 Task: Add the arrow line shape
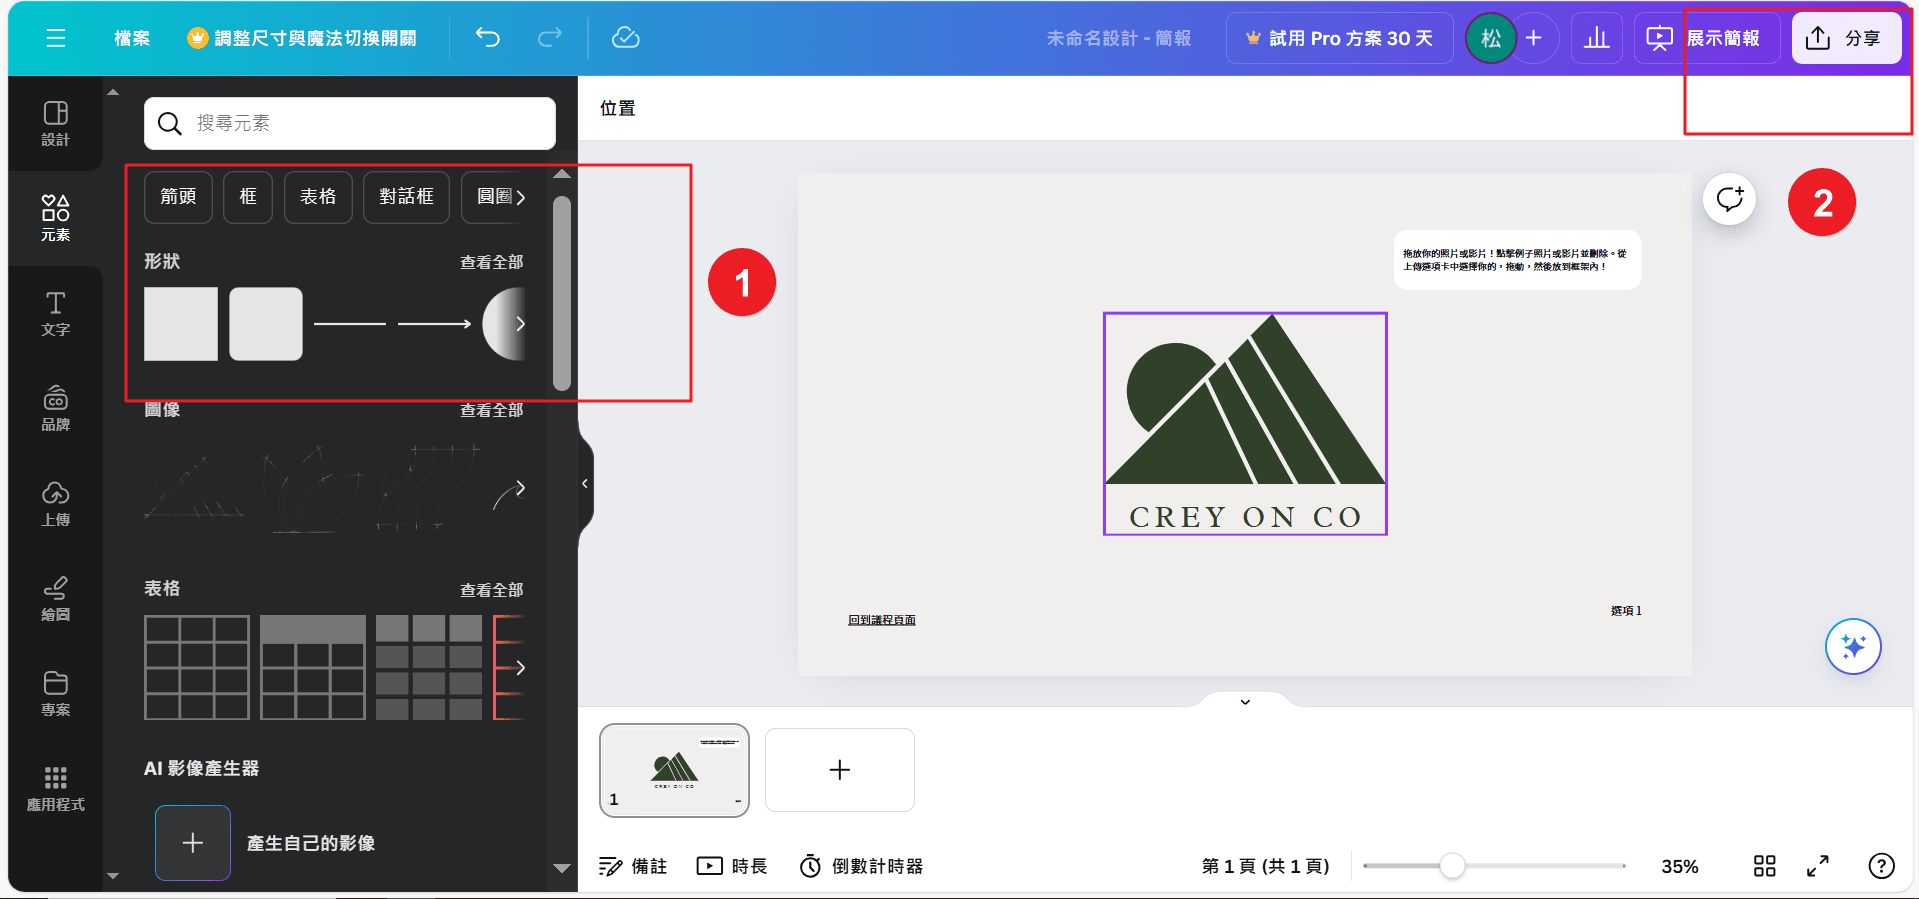[434, 324]
